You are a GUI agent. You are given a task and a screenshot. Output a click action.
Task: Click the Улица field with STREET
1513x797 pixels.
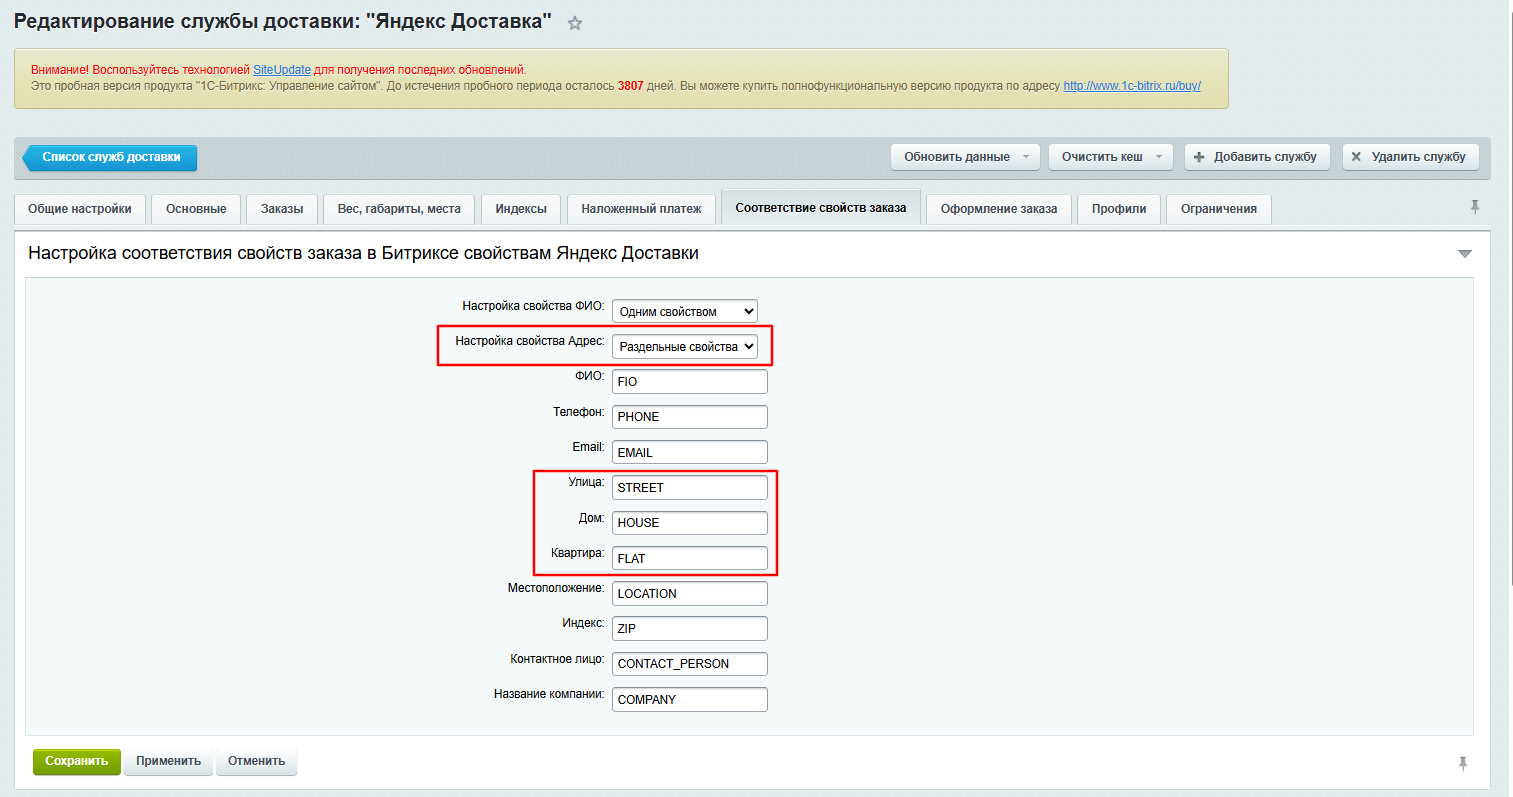pos(690,487)
